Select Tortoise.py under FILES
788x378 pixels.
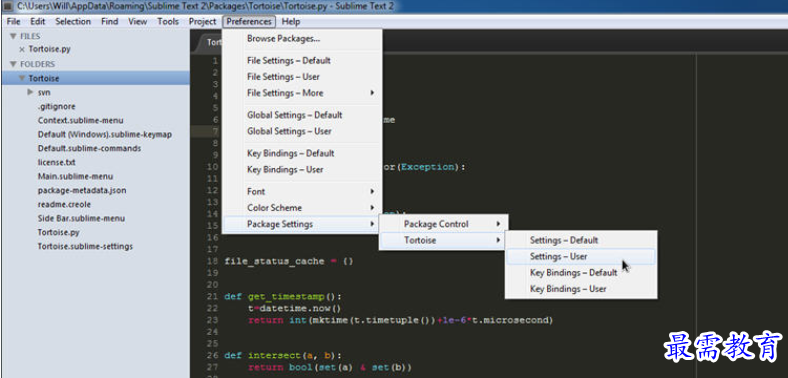click(x=49, y=49)
